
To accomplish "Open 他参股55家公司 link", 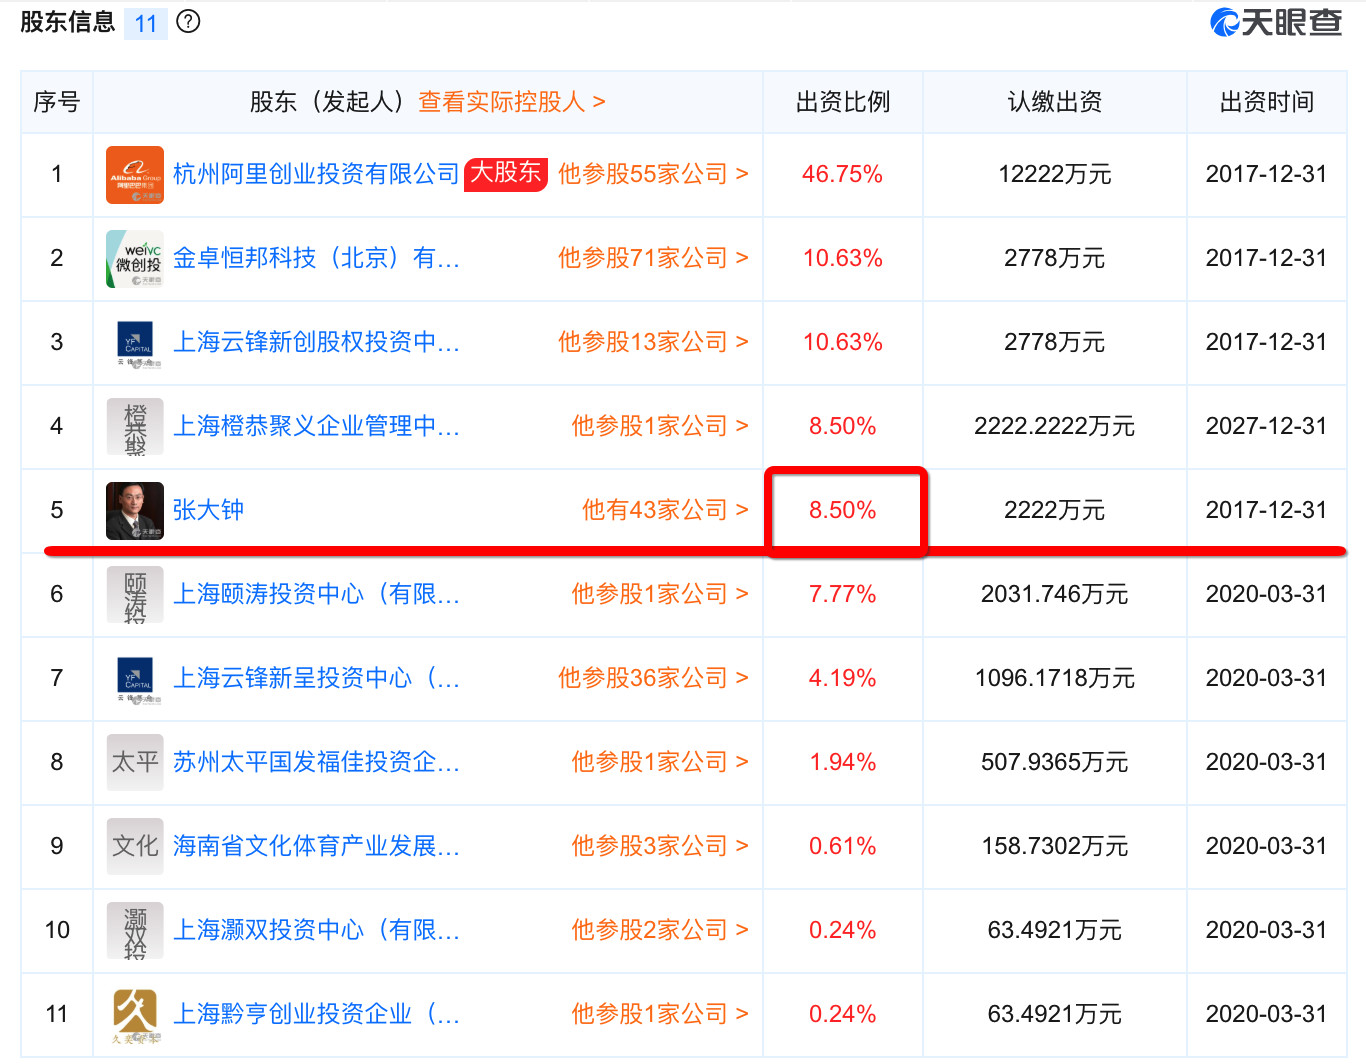I will tap(653, 174).
